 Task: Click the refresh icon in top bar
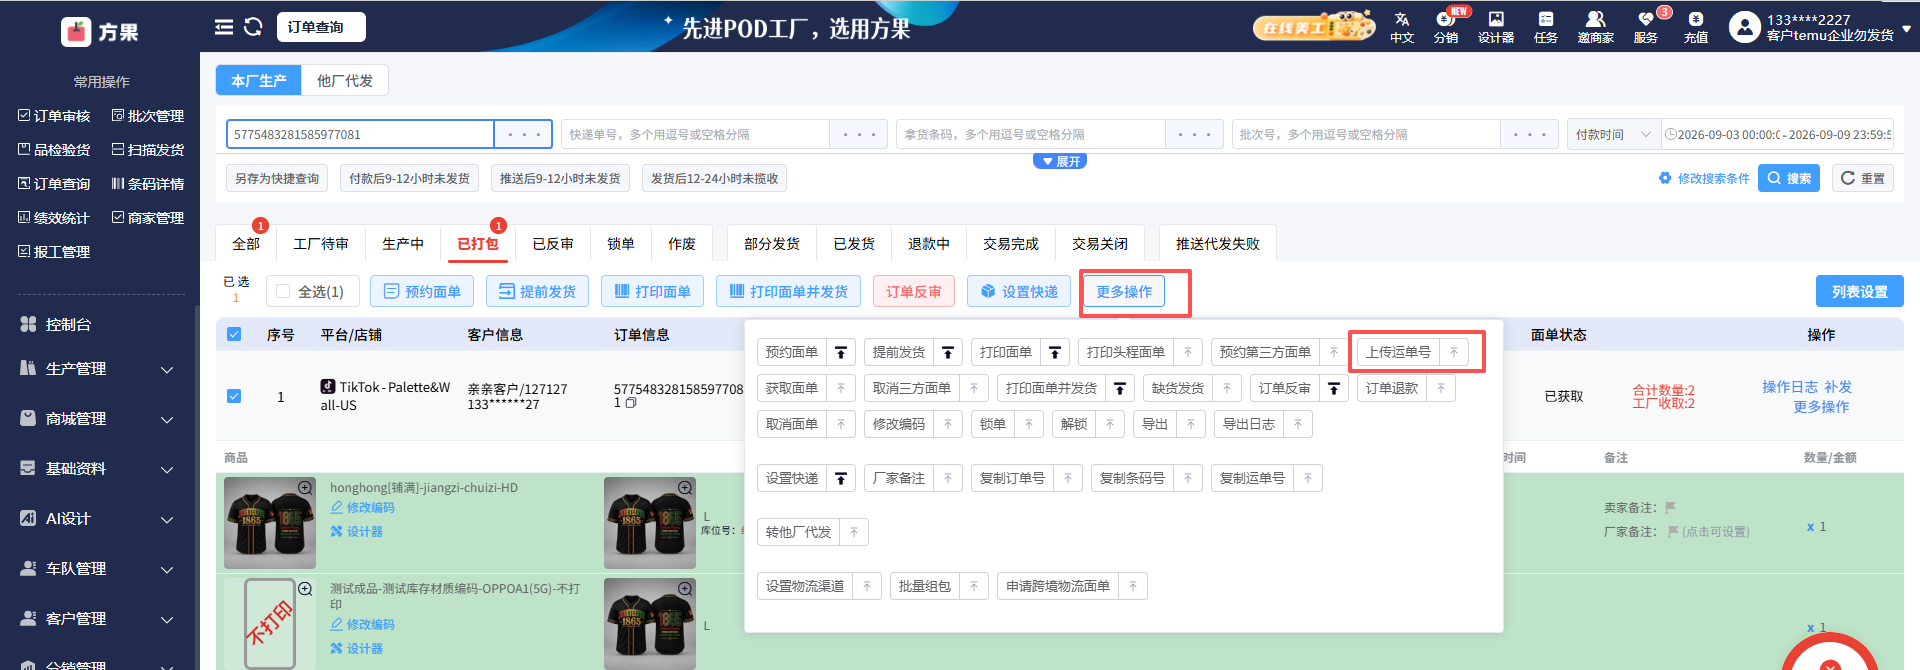click(x=253, y=27)
